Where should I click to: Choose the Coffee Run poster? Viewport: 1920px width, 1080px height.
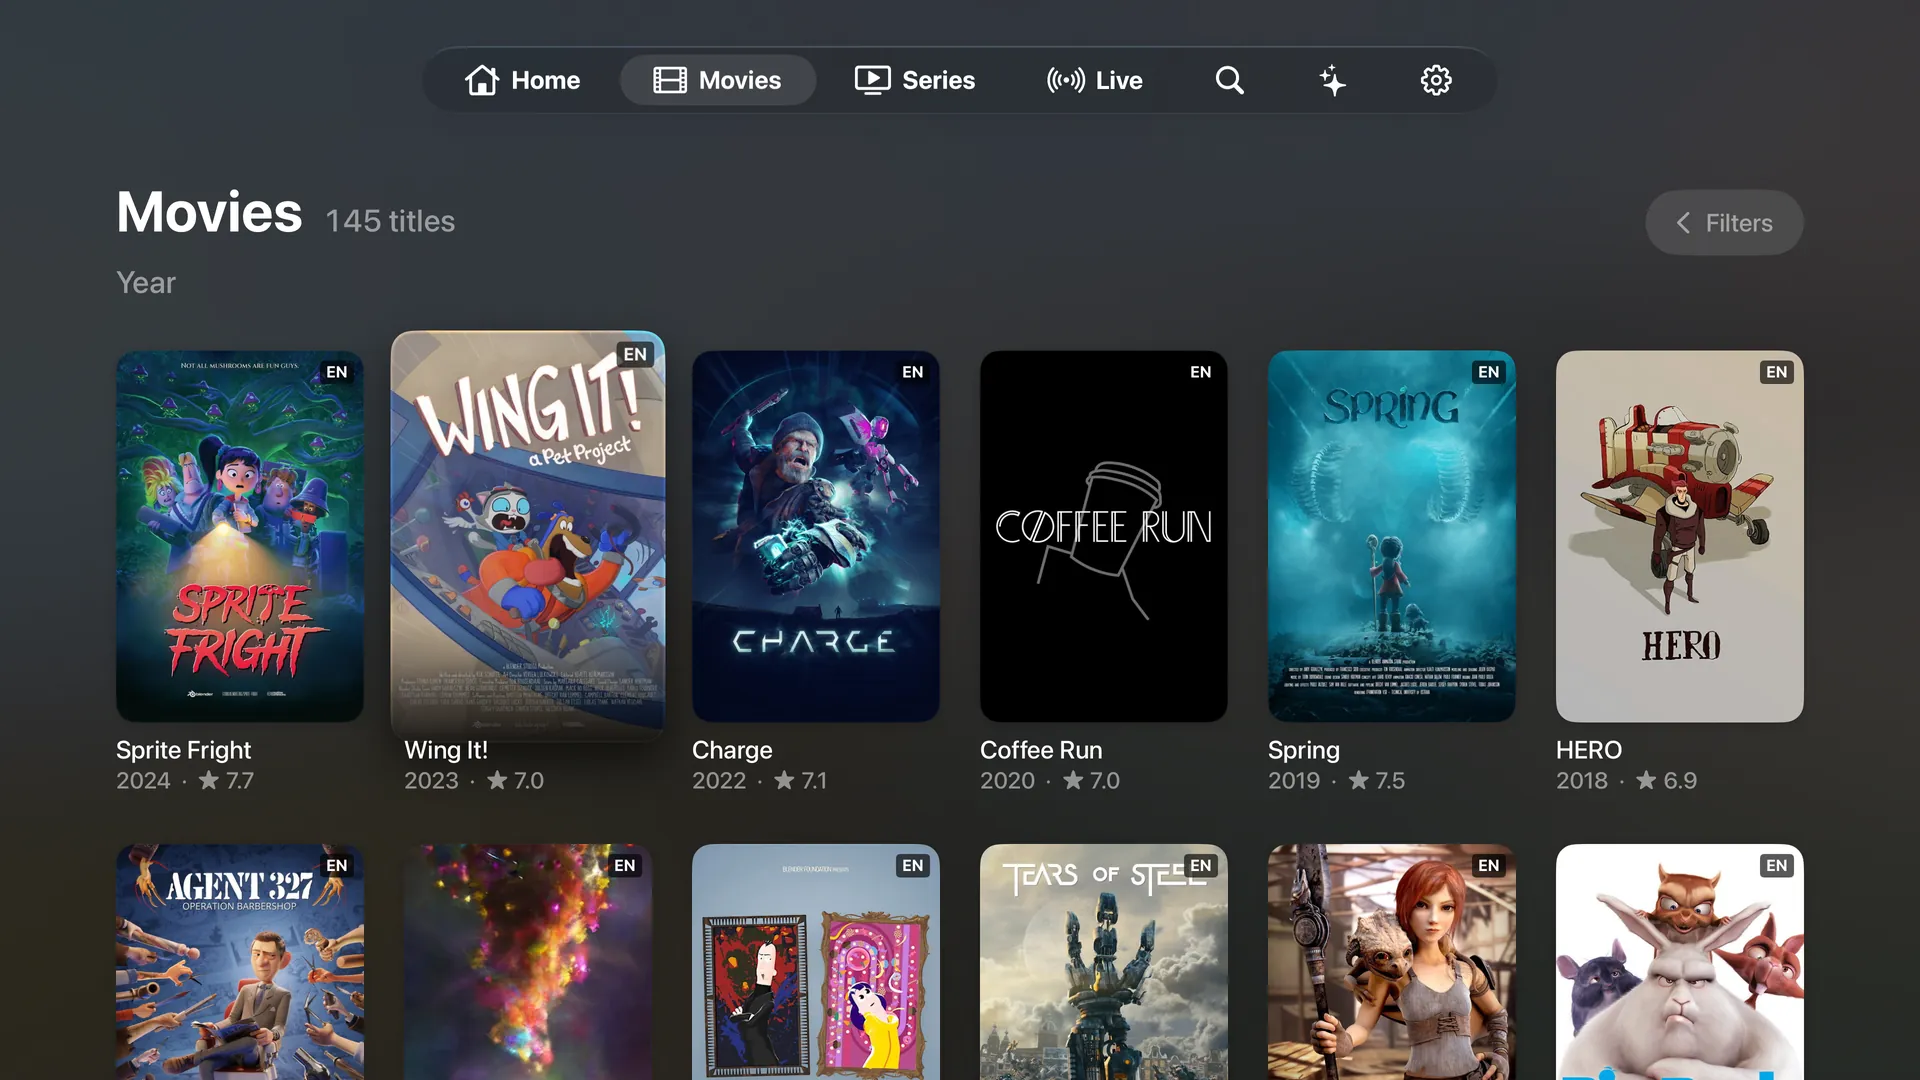tap(1104, 536)
